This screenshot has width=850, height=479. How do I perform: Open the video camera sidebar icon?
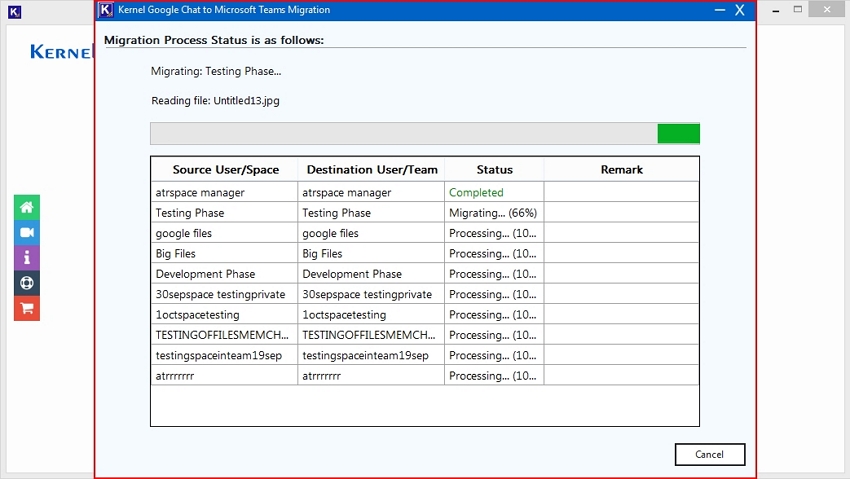pos(27,233)
